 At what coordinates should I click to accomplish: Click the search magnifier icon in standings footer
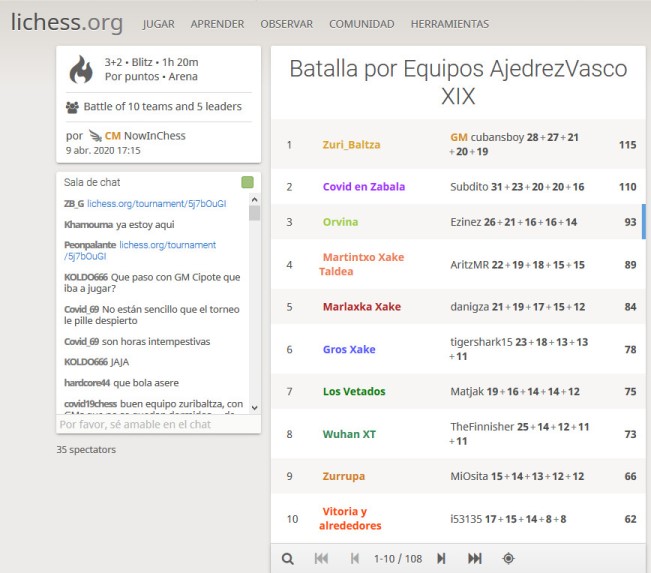click(x=288, y=558)
